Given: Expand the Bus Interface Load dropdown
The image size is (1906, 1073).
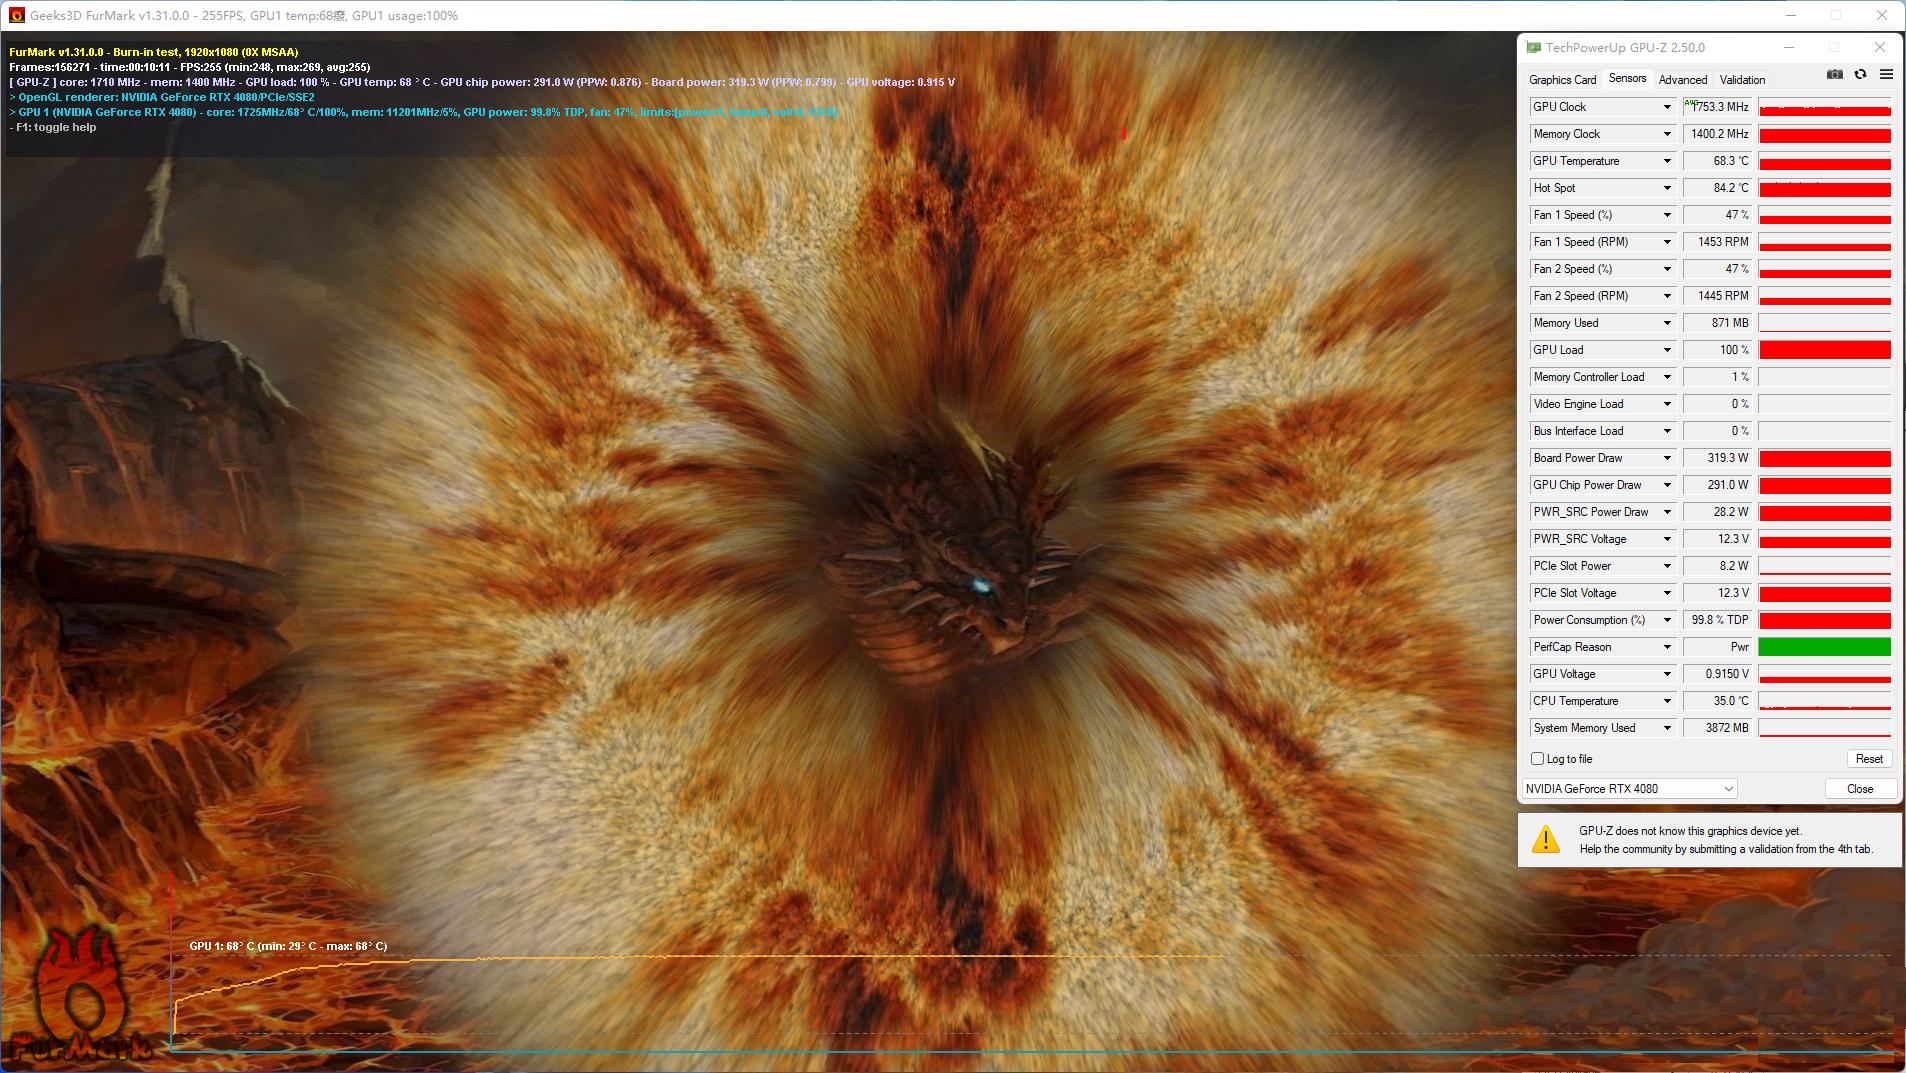Looking at the screenshot, I should click(1667, 431).
